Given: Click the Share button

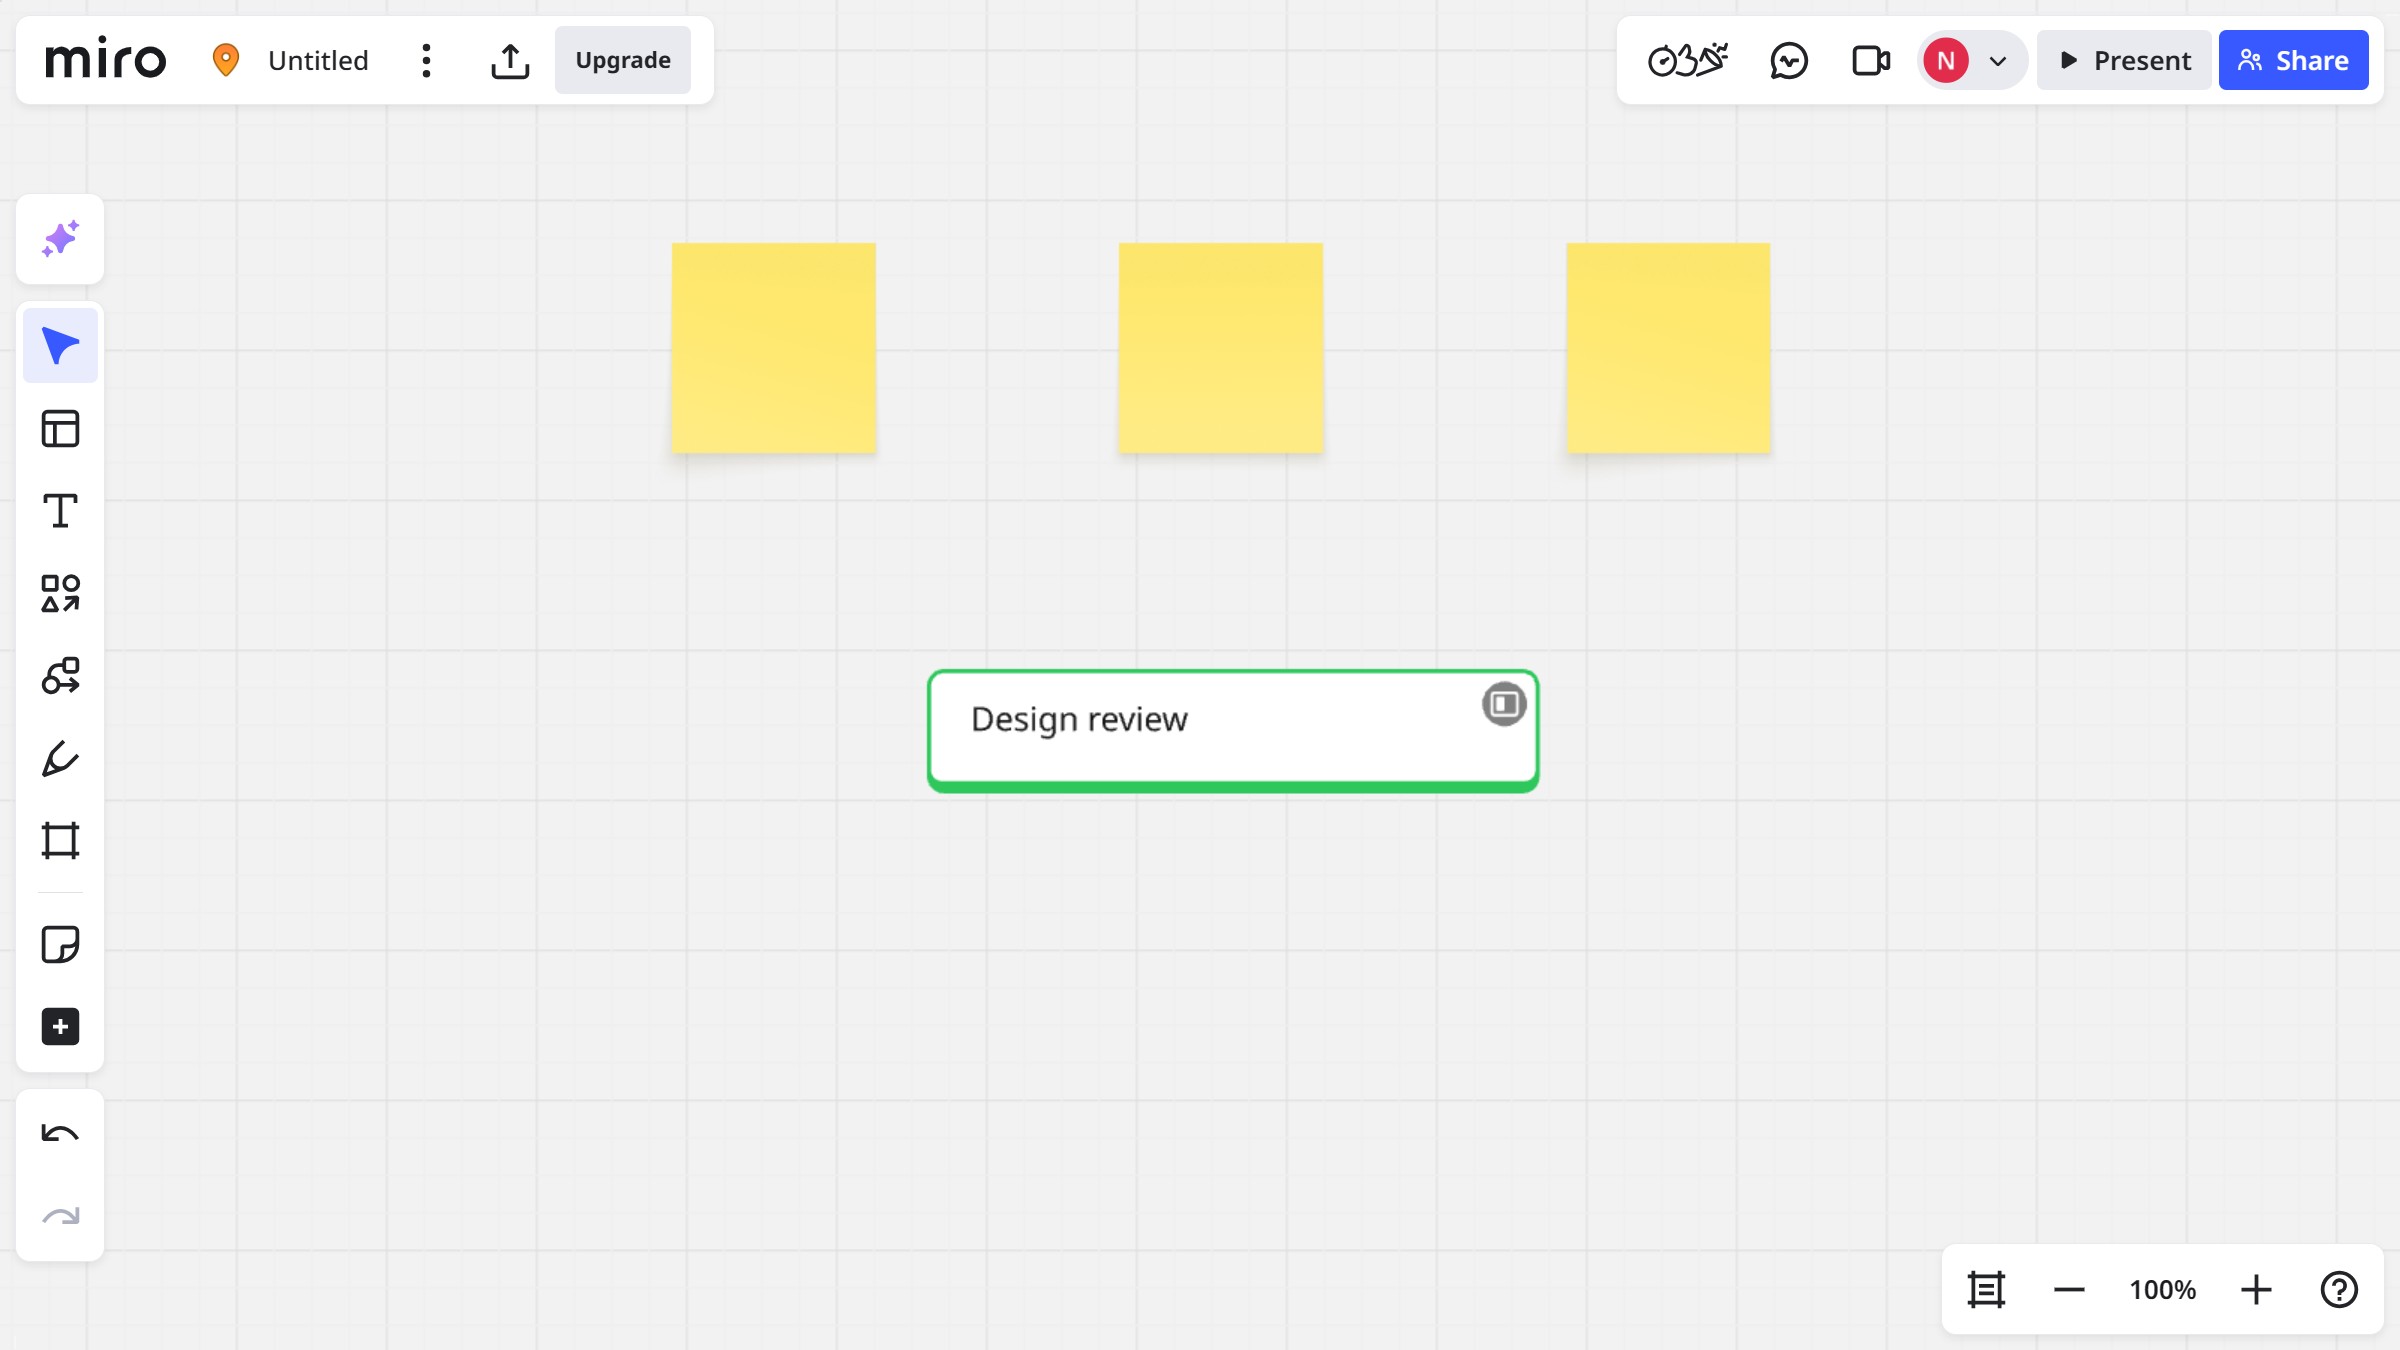Looking at the screenshot, I should [2293, 61].
